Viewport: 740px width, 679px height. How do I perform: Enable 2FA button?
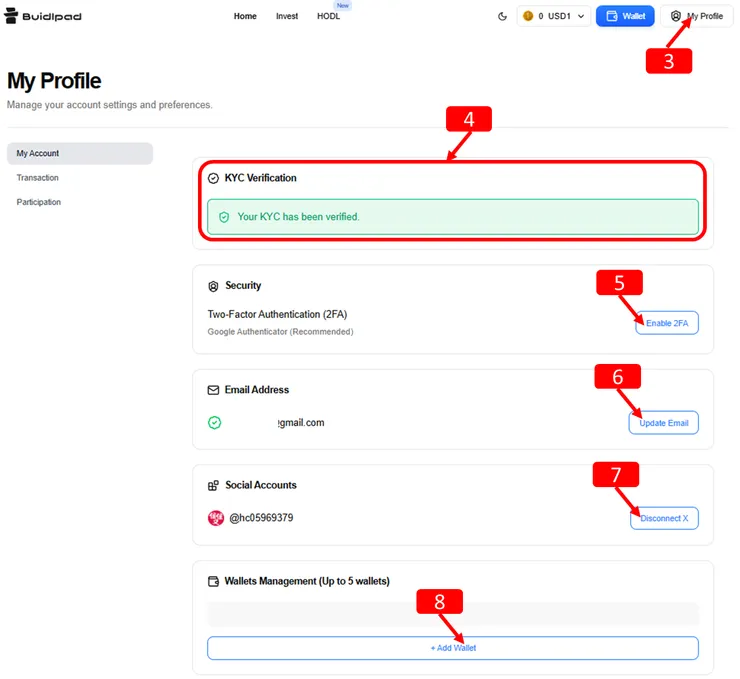(666, 323)
